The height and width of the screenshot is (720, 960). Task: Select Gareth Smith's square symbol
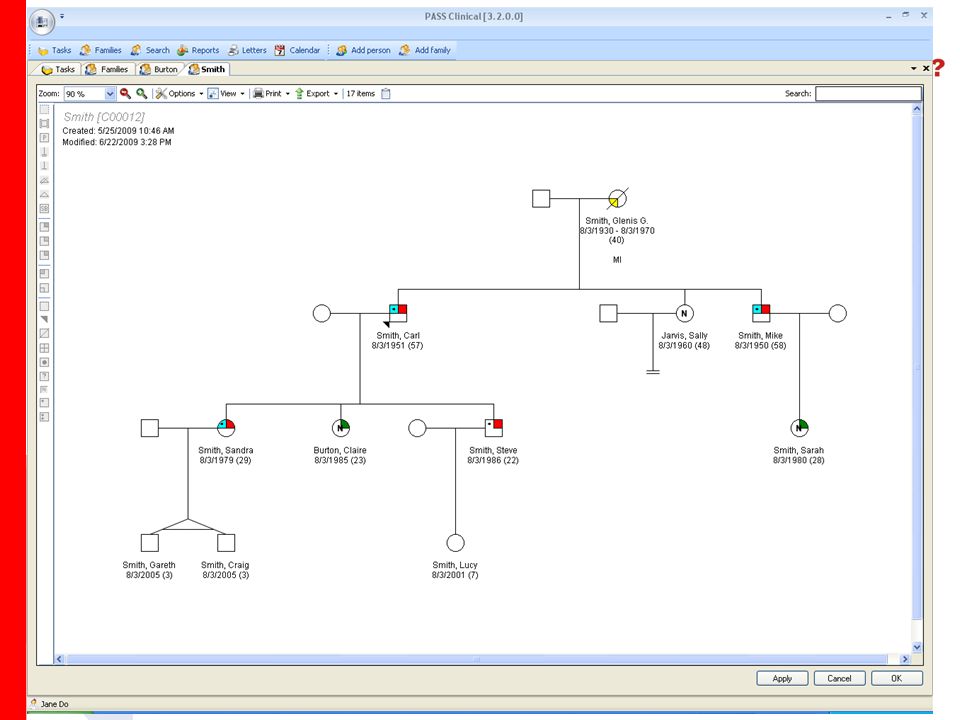149,543
